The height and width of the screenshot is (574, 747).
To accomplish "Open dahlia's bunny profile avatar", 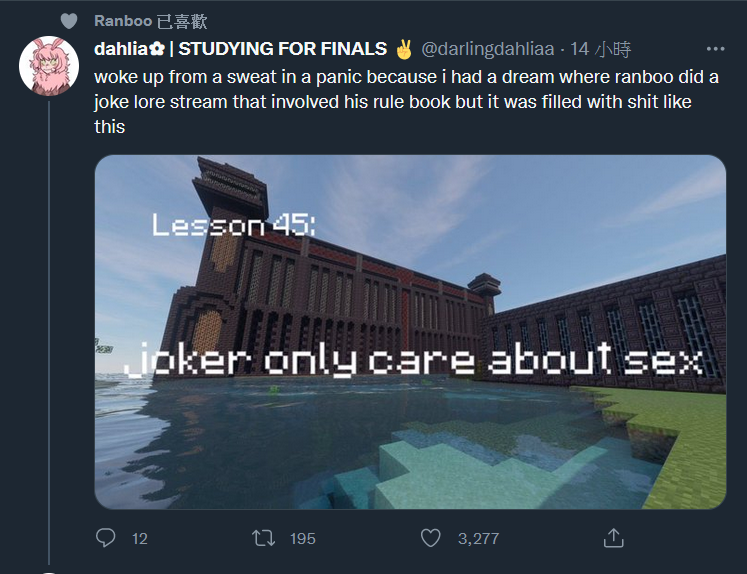I will click(x=49, y=66).
